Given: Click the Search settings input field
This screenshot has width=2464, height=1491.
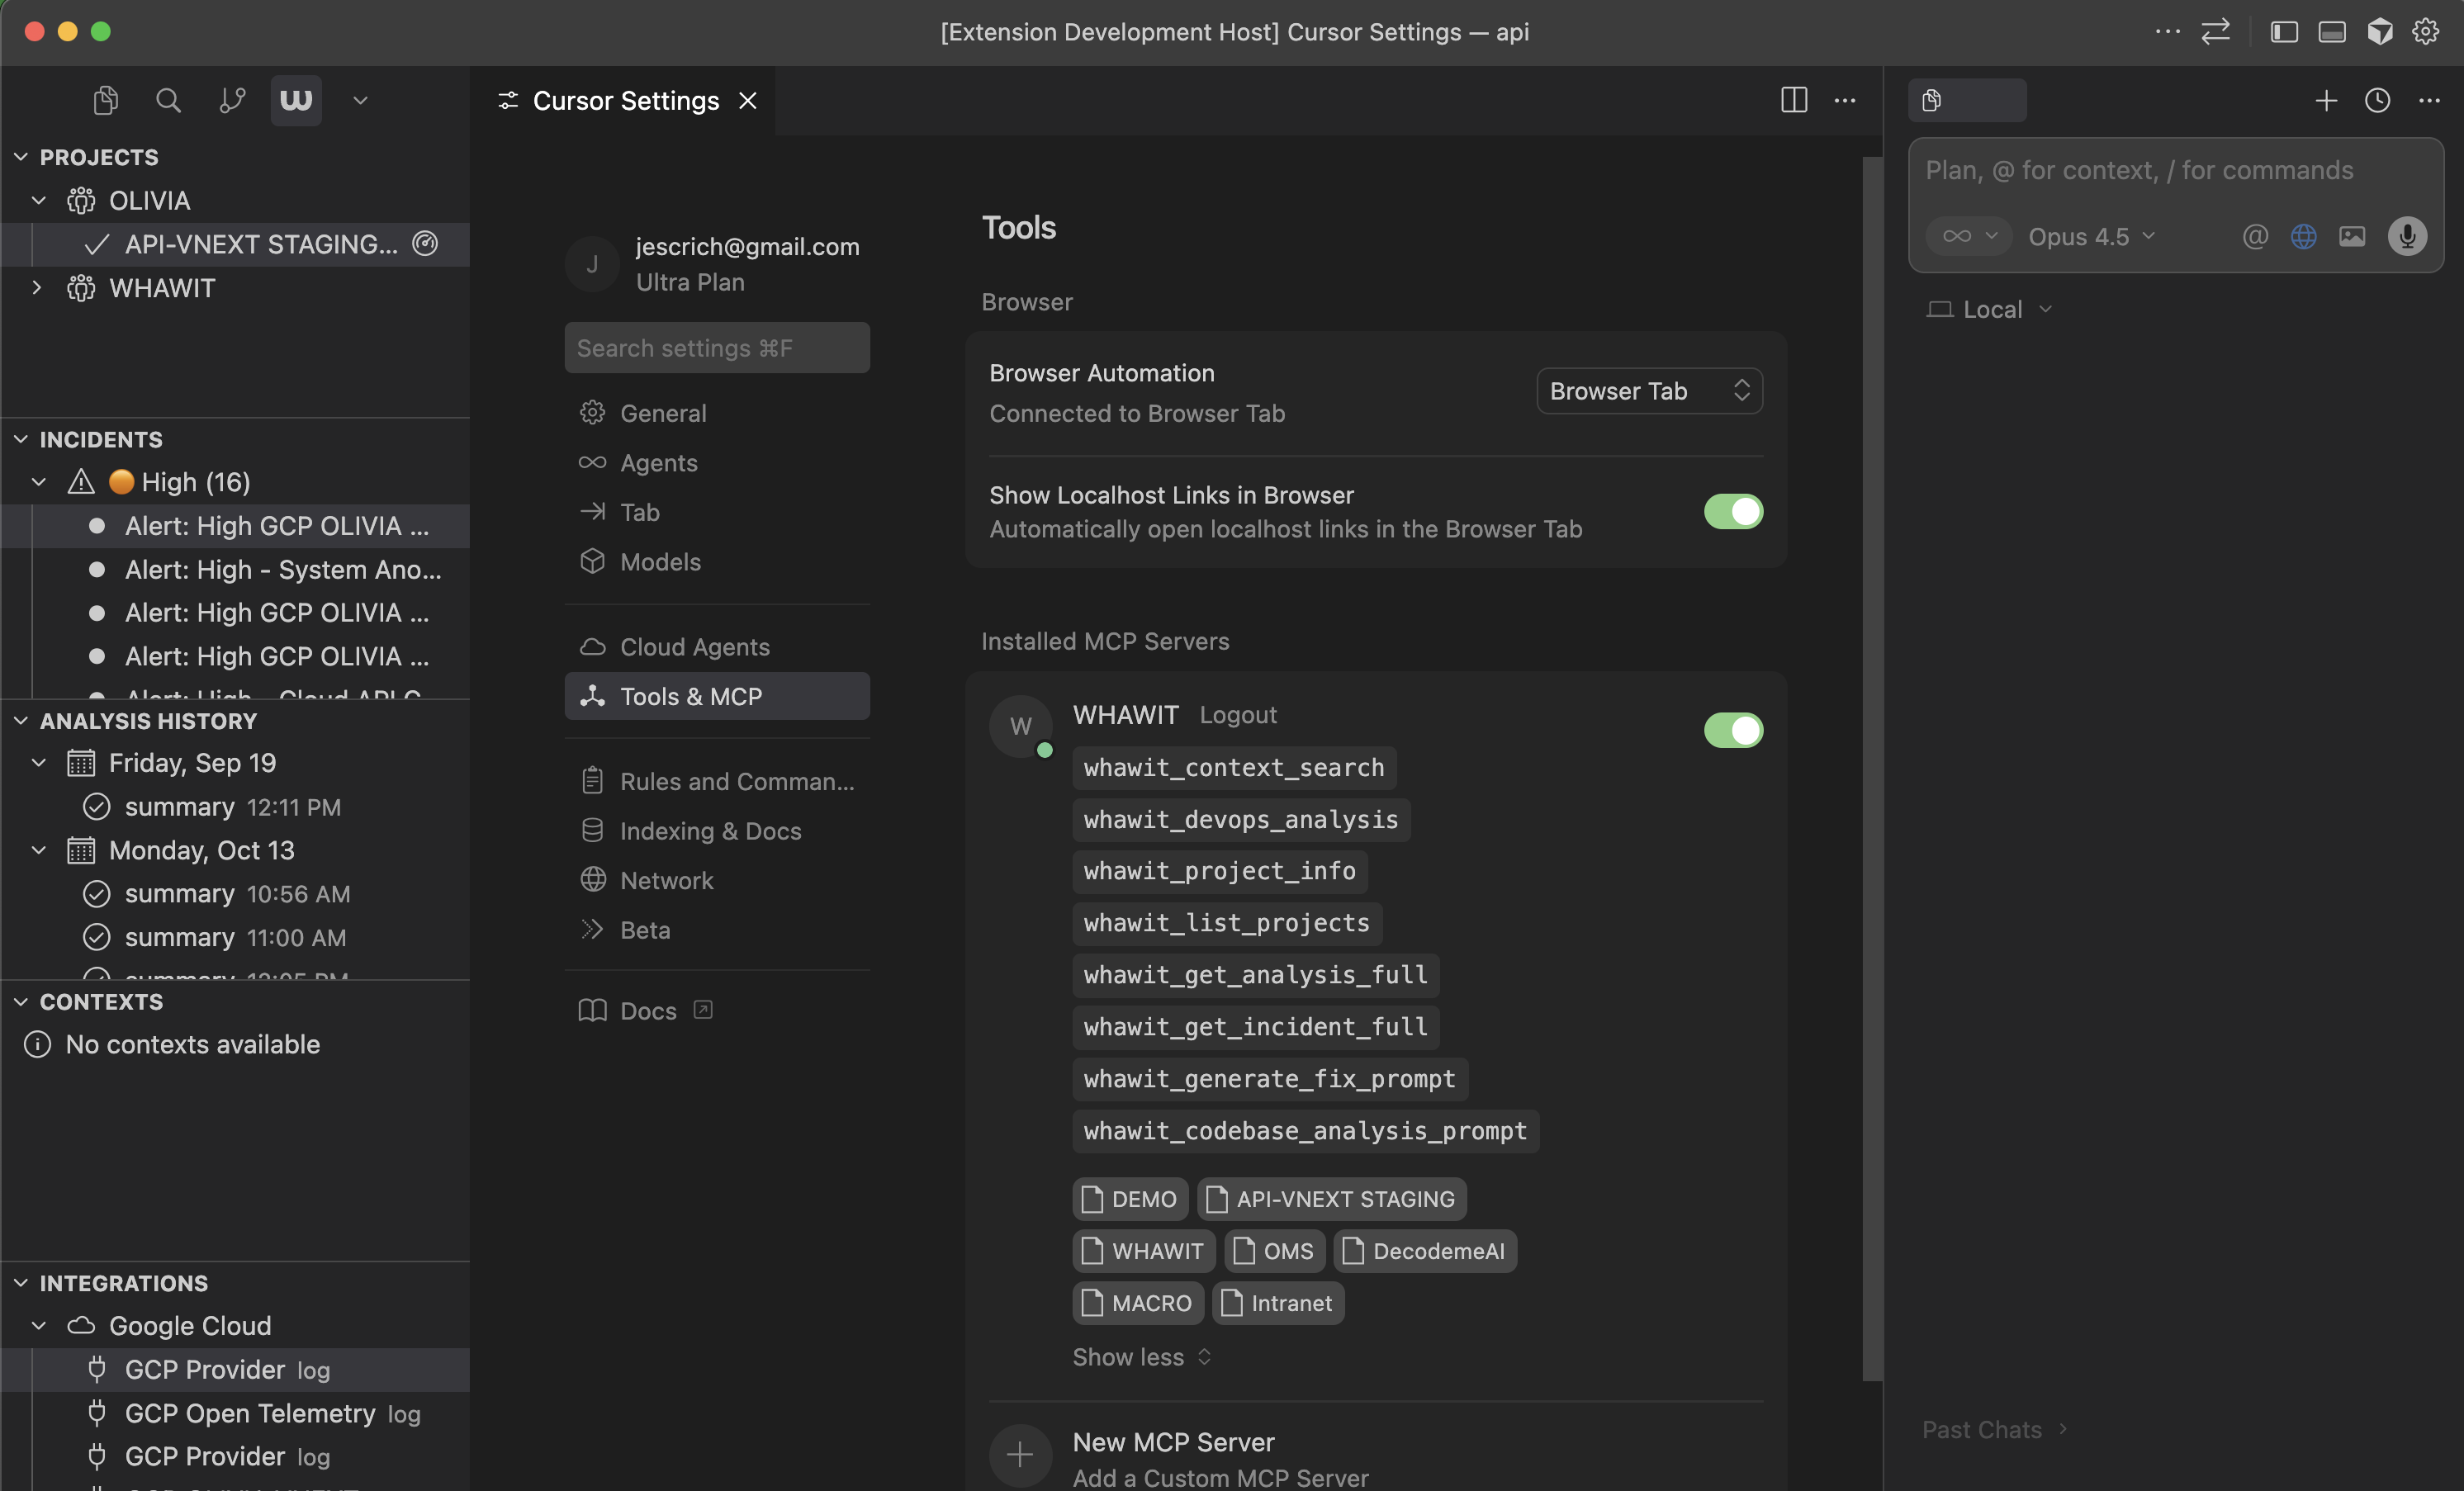Looking at the screenshot, I should 716,348.
